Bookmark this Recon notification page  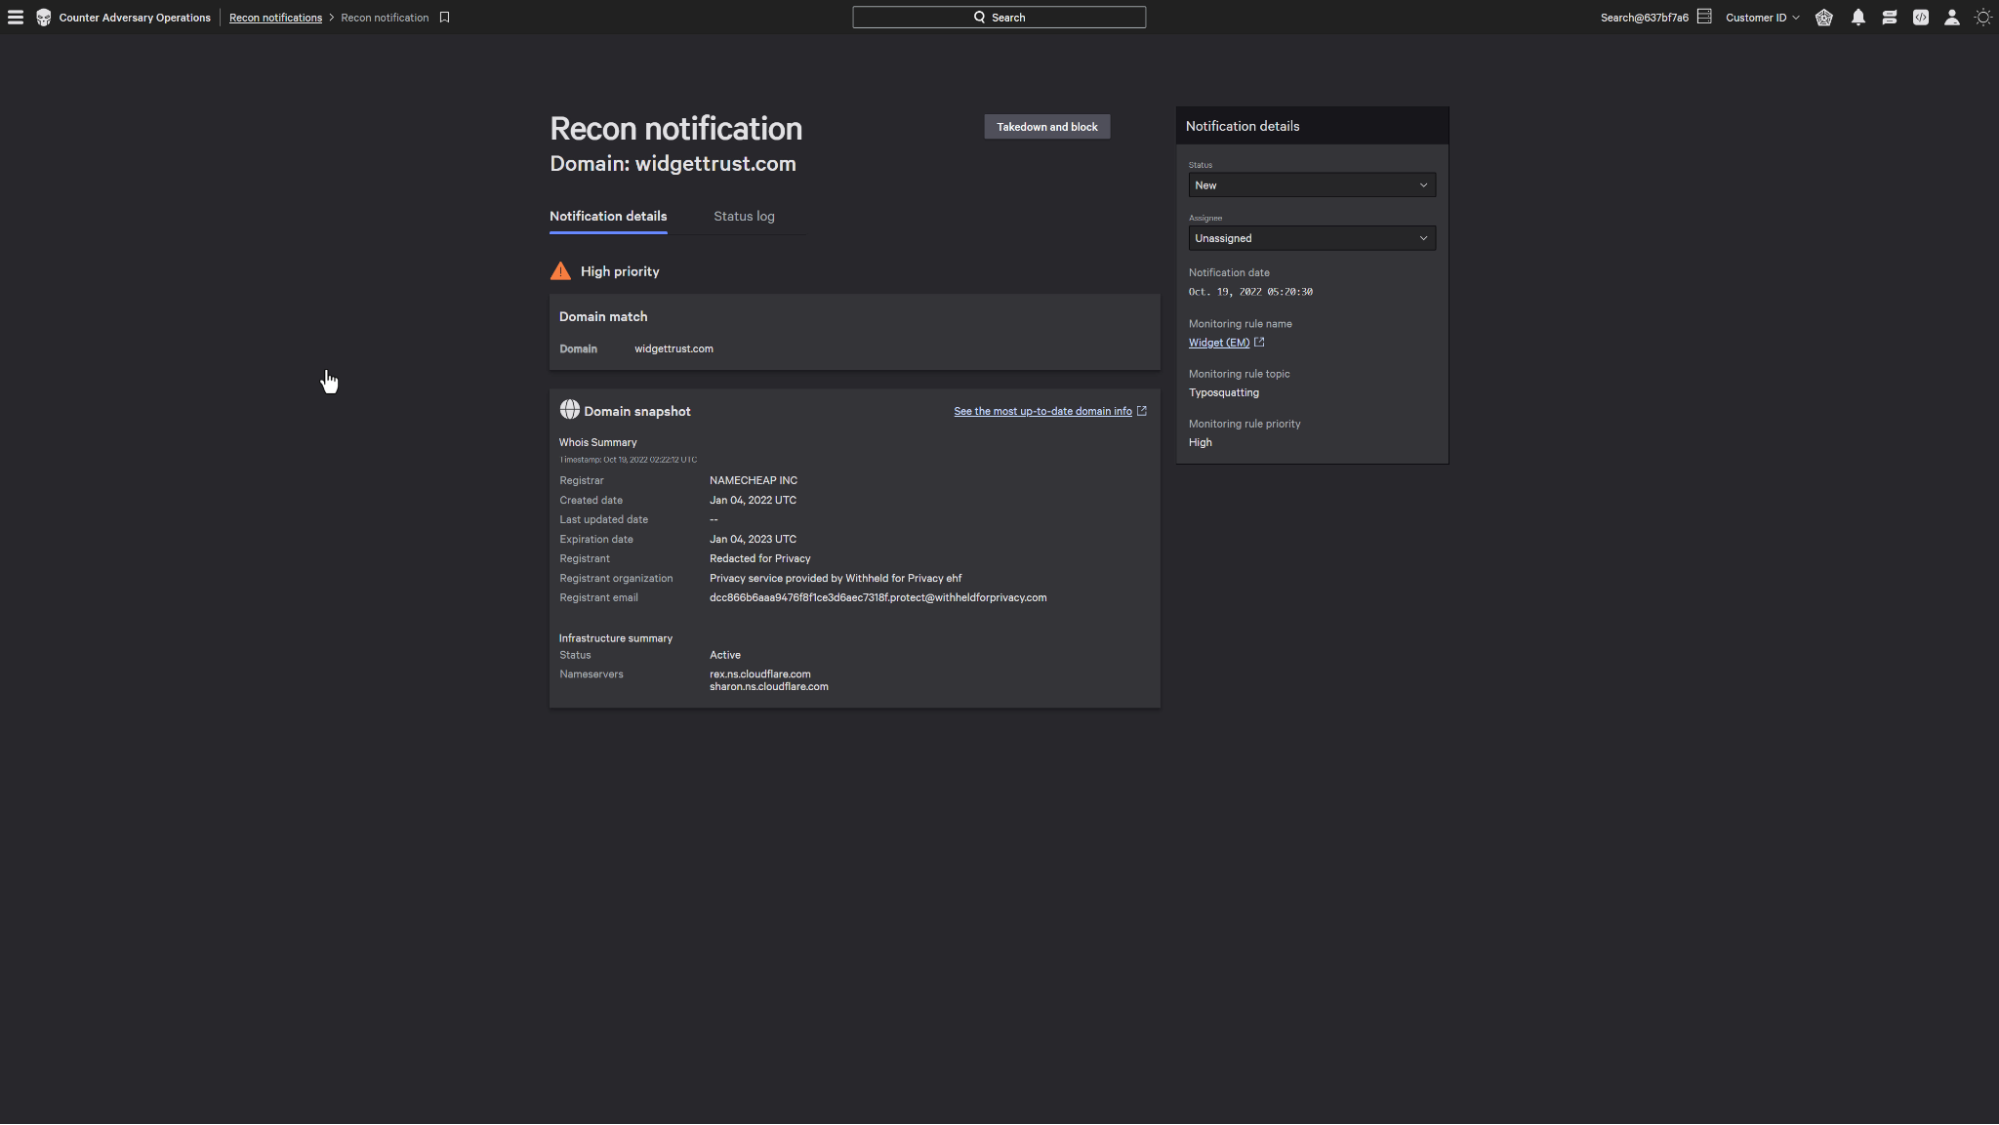click(445, 17)
